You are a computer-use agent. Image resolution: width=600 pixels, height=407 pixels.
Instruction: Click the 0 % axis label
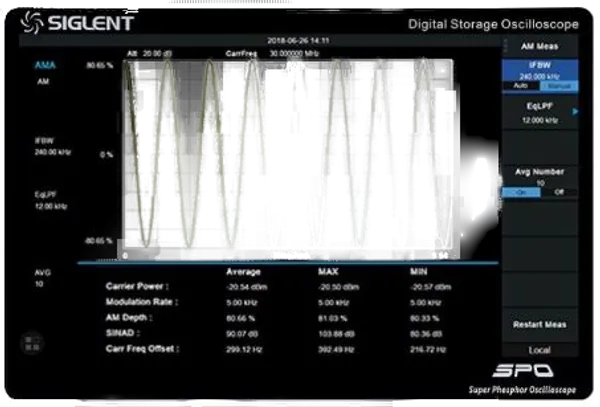(x=106, y=155)
